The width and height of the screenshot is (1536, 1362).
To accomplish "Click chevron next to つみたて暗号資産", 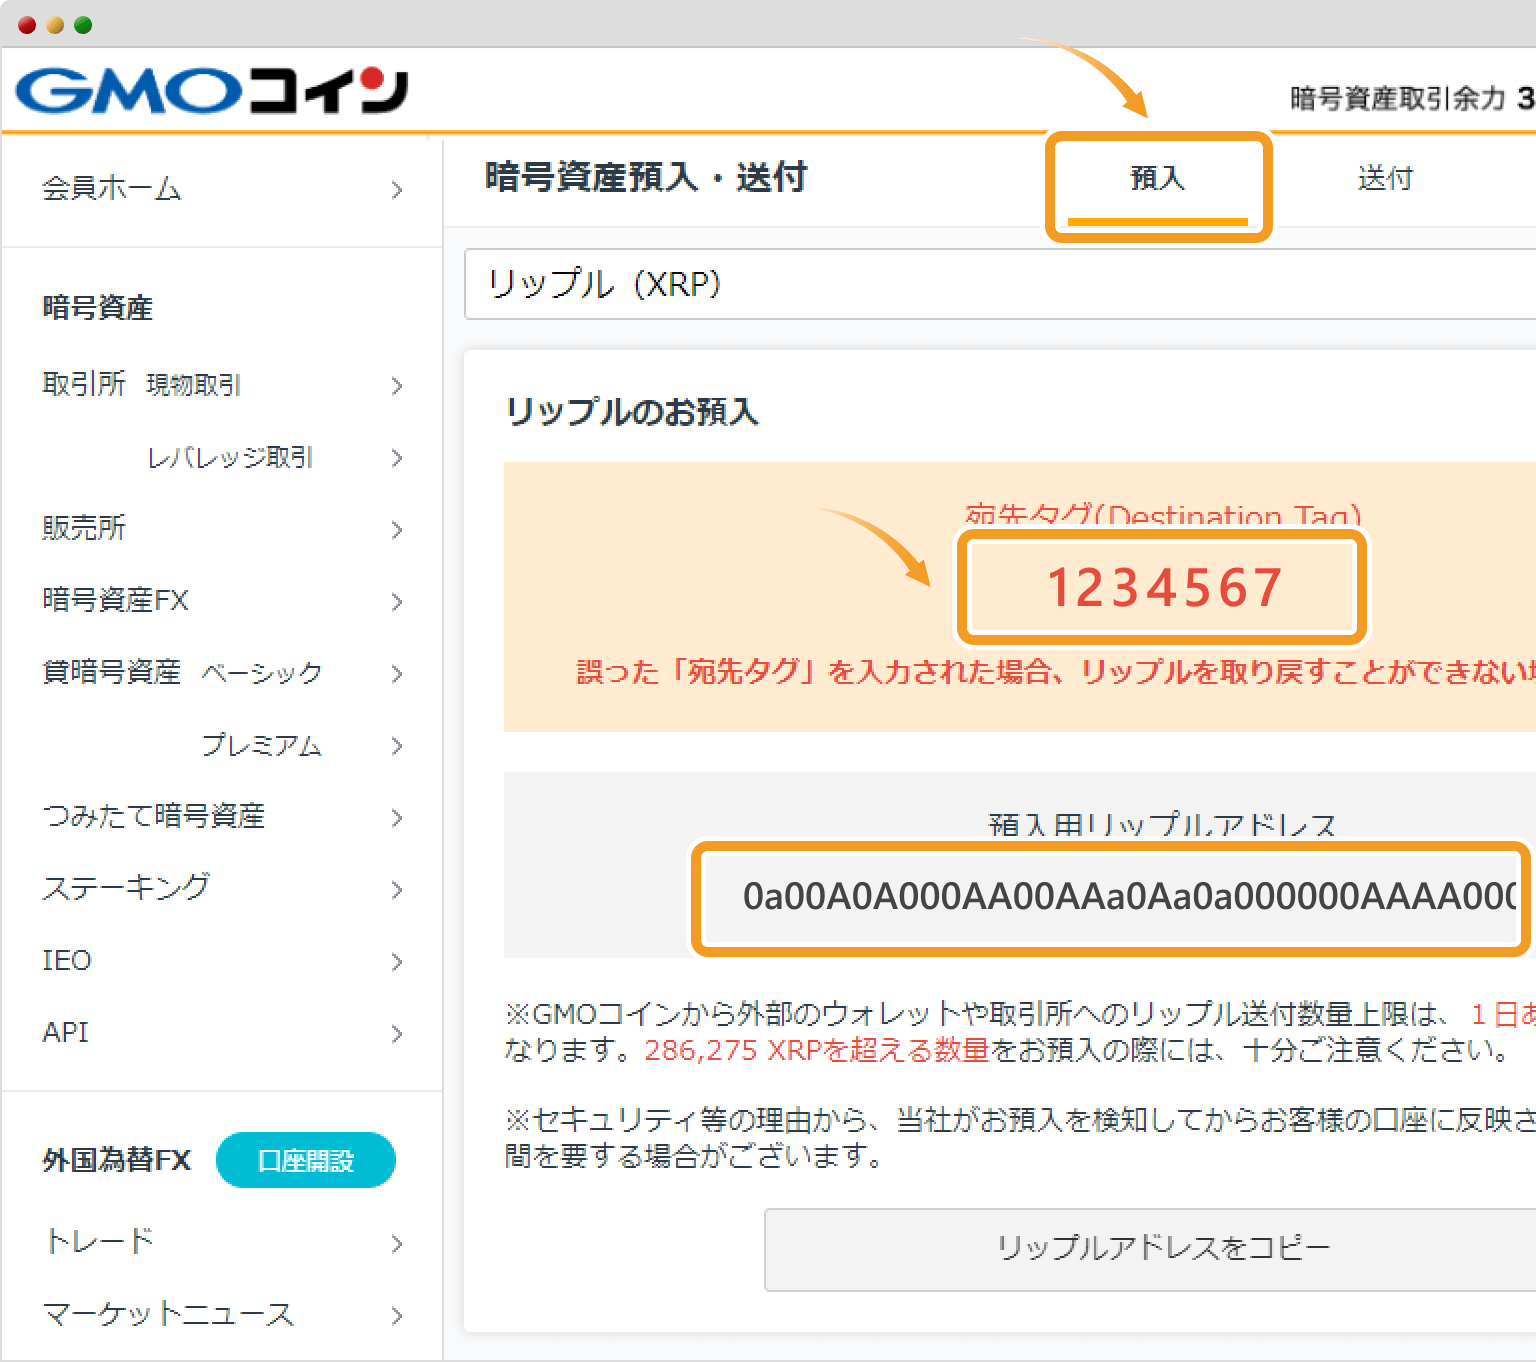I will [397, 818].
